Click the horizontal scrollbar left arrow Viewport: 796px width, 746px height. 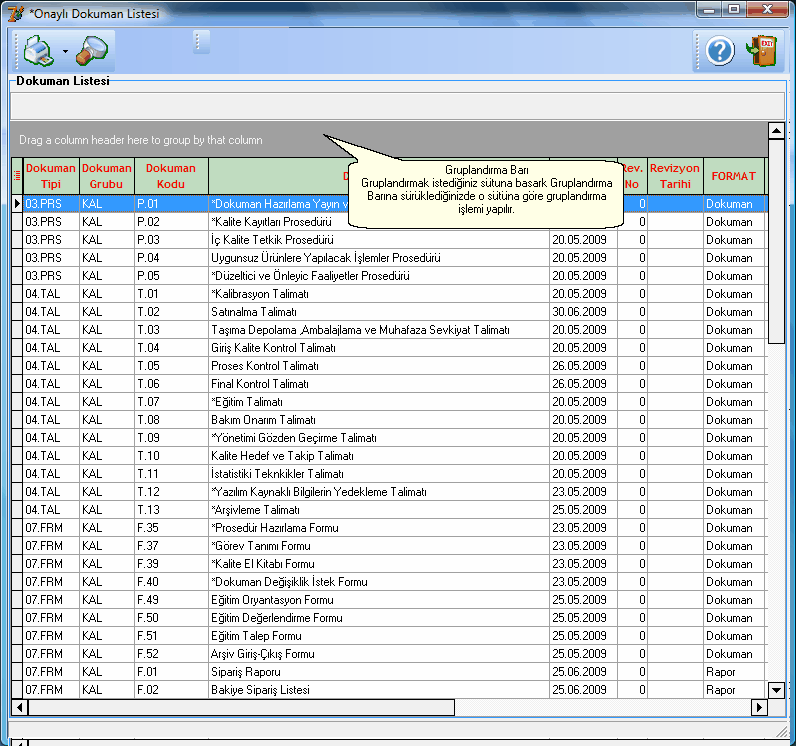click(19, 707)
